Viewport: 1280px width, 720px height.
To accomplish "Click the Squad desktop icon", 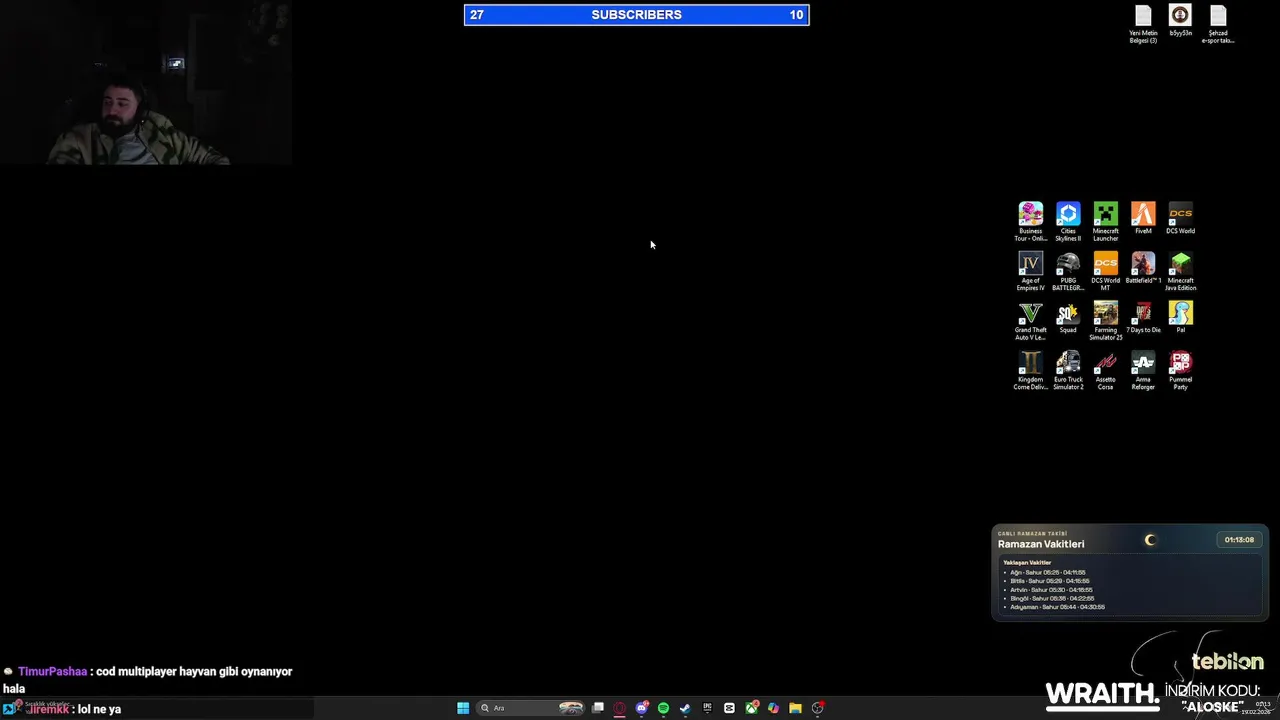I will tap(1068, 318).
